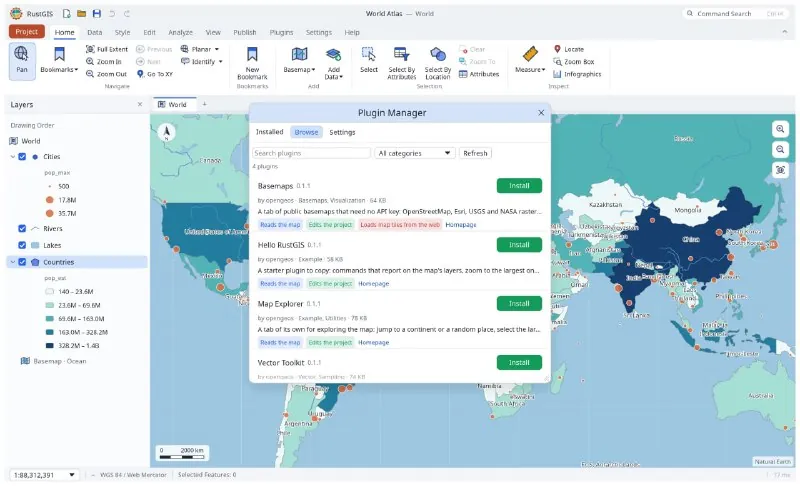Open the Identify dropdown arrow
Image resolution: width=800 pixels, height=486 pixels.
tap(220, 62)
